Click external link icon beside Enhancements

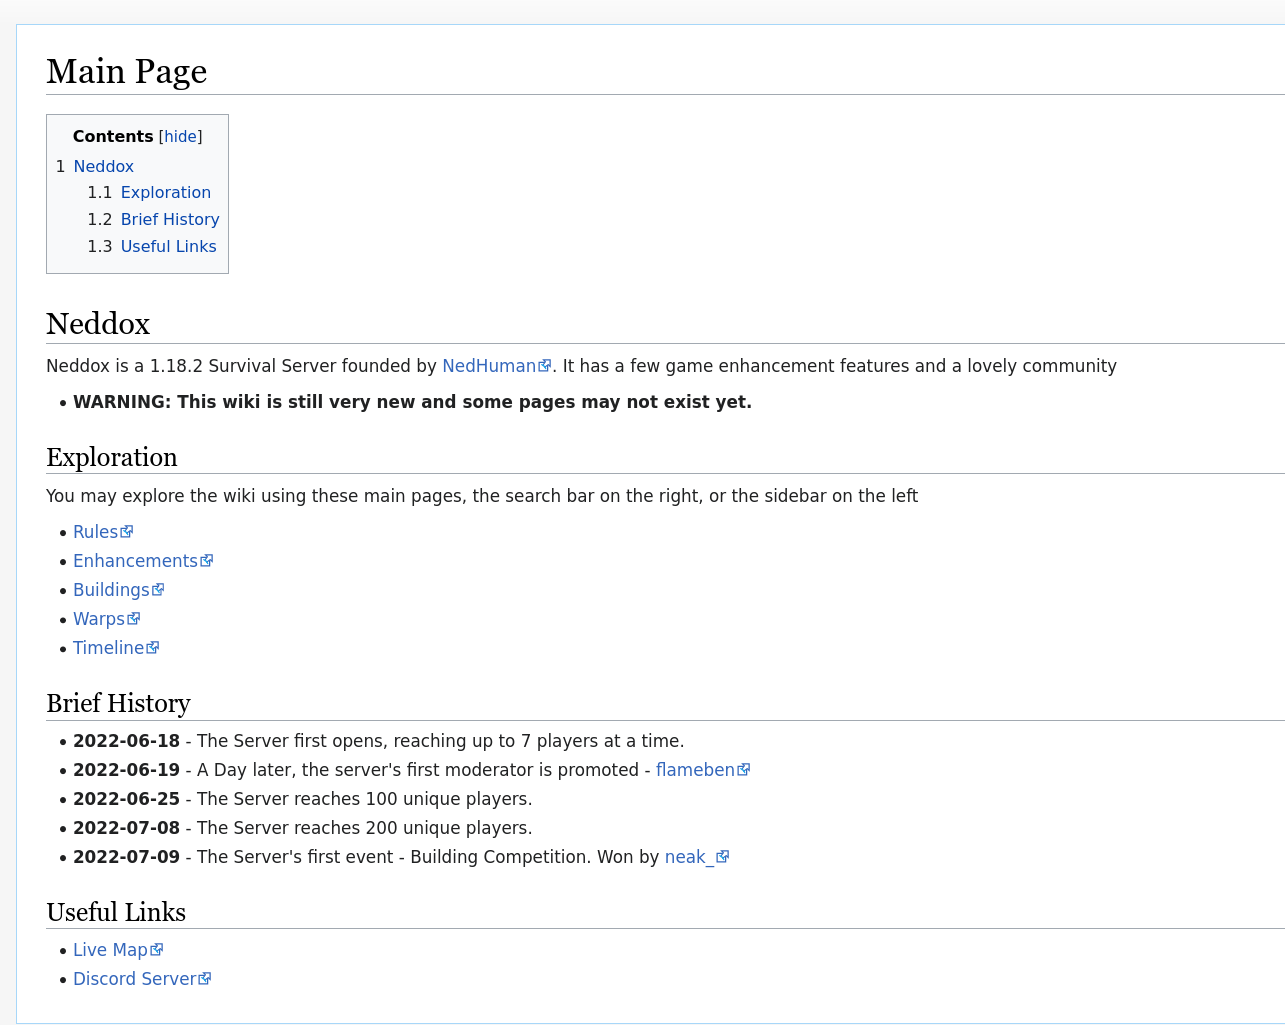[207, 561]
